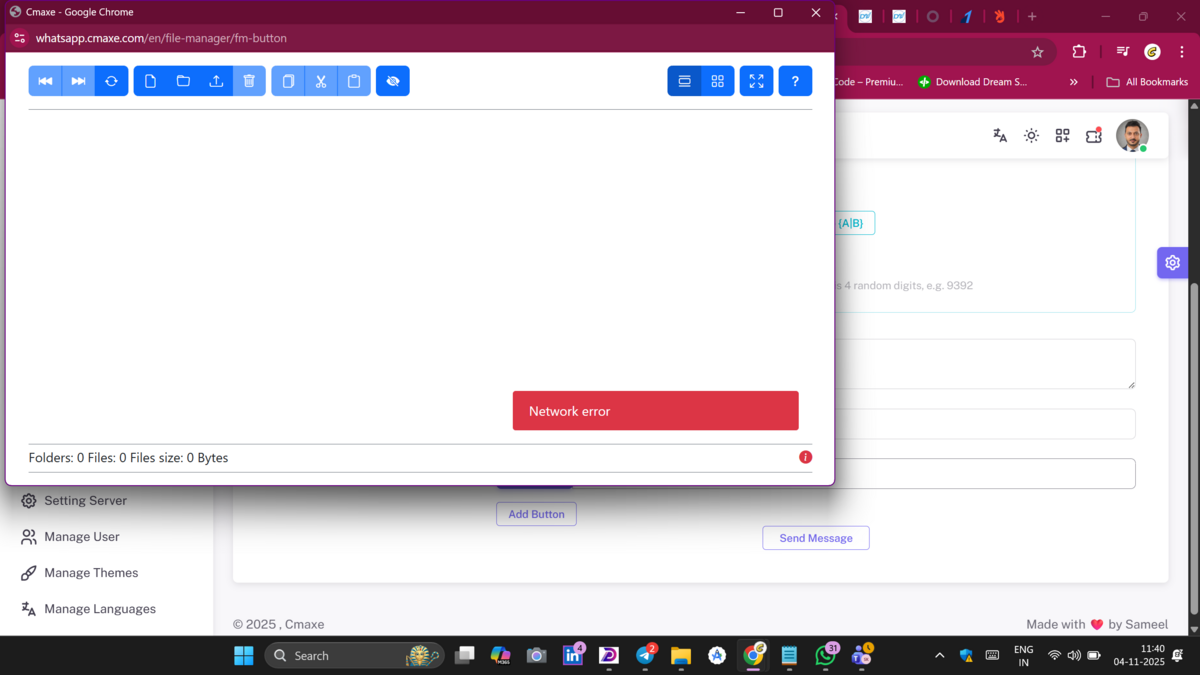Click the new folder icon
The height and width of the screenshot is (675, 1200).
point(183,81)
